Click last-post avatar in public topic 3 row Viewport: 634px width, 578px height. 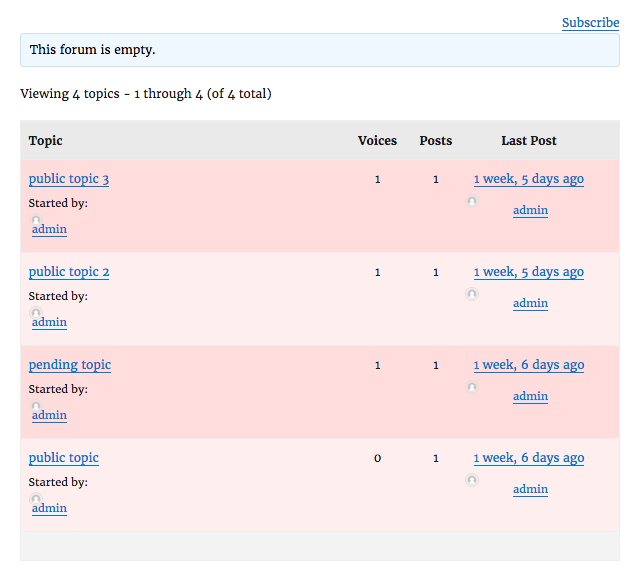[x=472, y=201]
